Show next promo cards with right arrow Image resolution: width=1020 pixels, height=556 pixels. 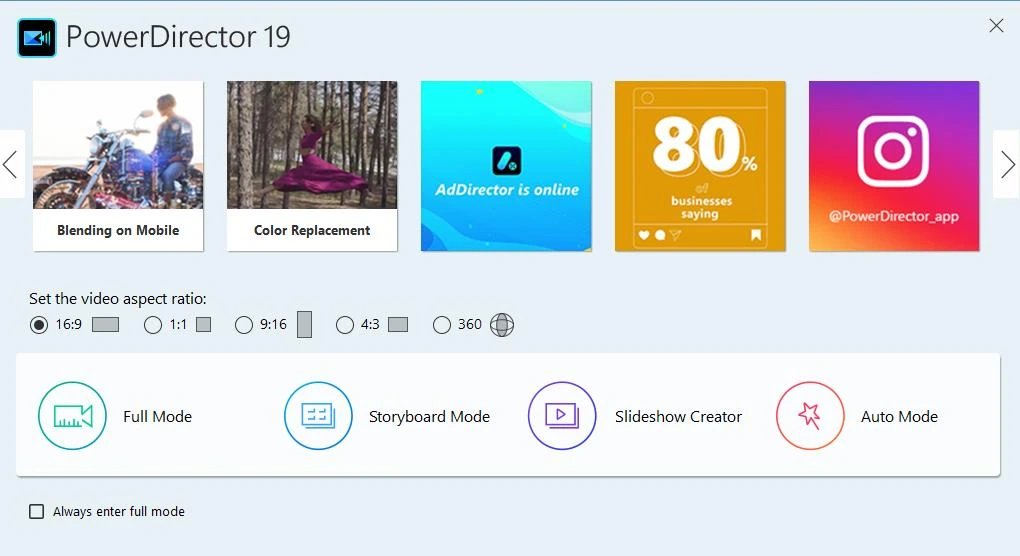tap(1007, 164)
